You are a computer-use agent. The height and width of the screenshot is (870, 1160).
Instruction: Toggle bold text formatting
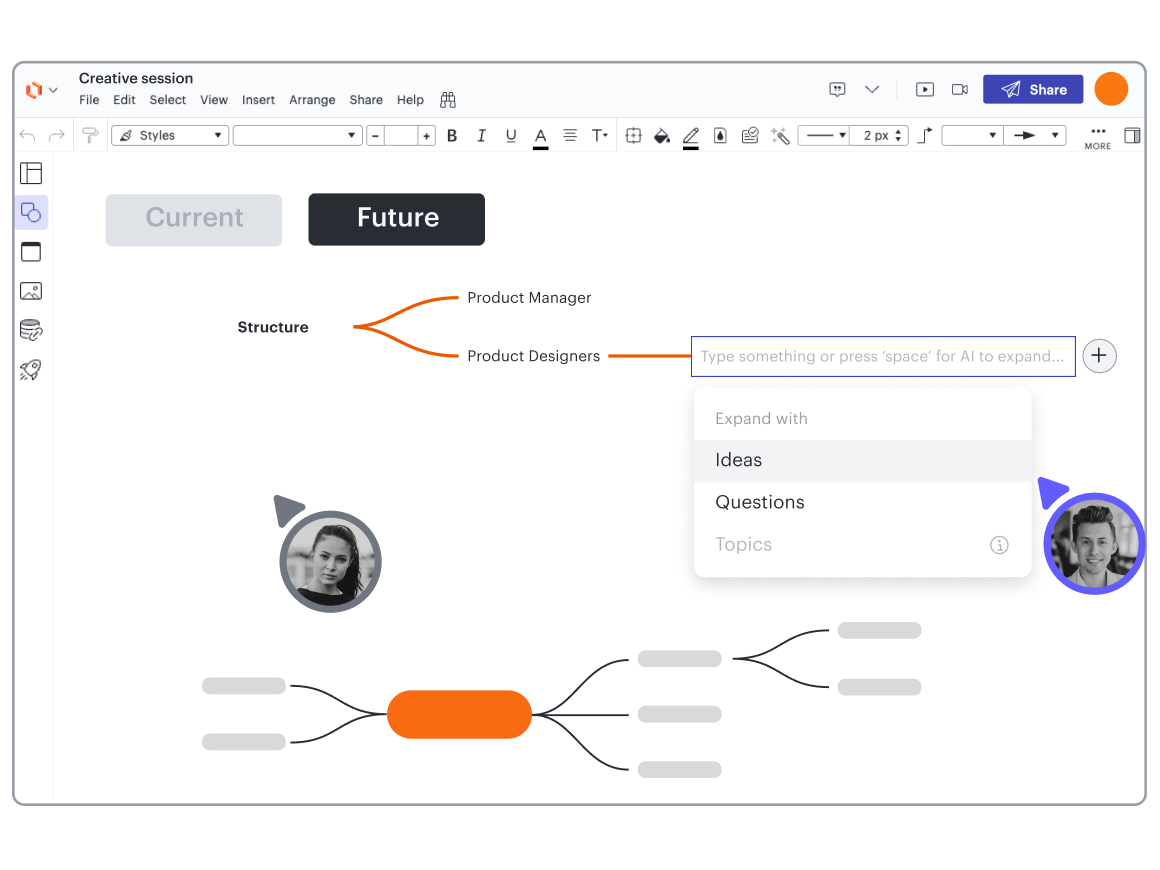tap(452, 136)
